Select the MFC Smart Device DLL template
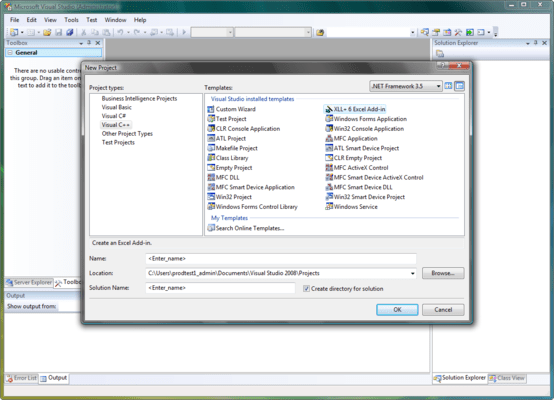This screenshot has width=554, height=400. click(359, 187)
